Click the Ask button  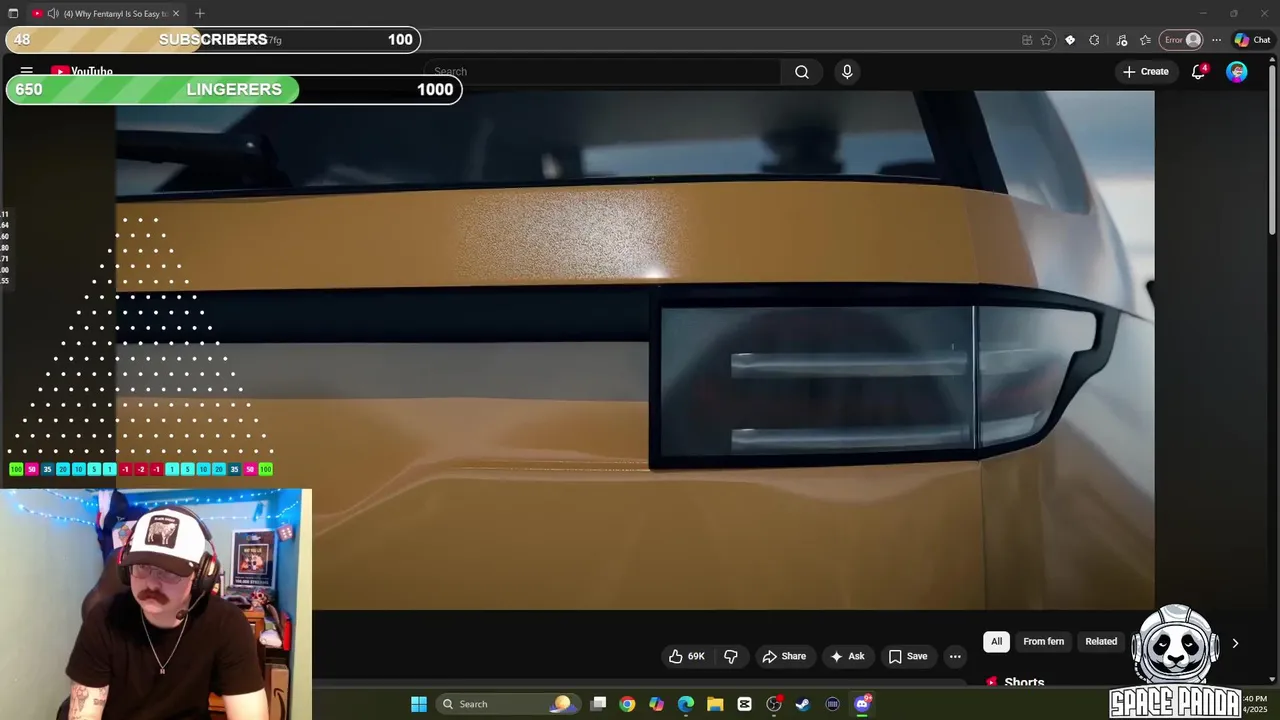coord(846,656)
